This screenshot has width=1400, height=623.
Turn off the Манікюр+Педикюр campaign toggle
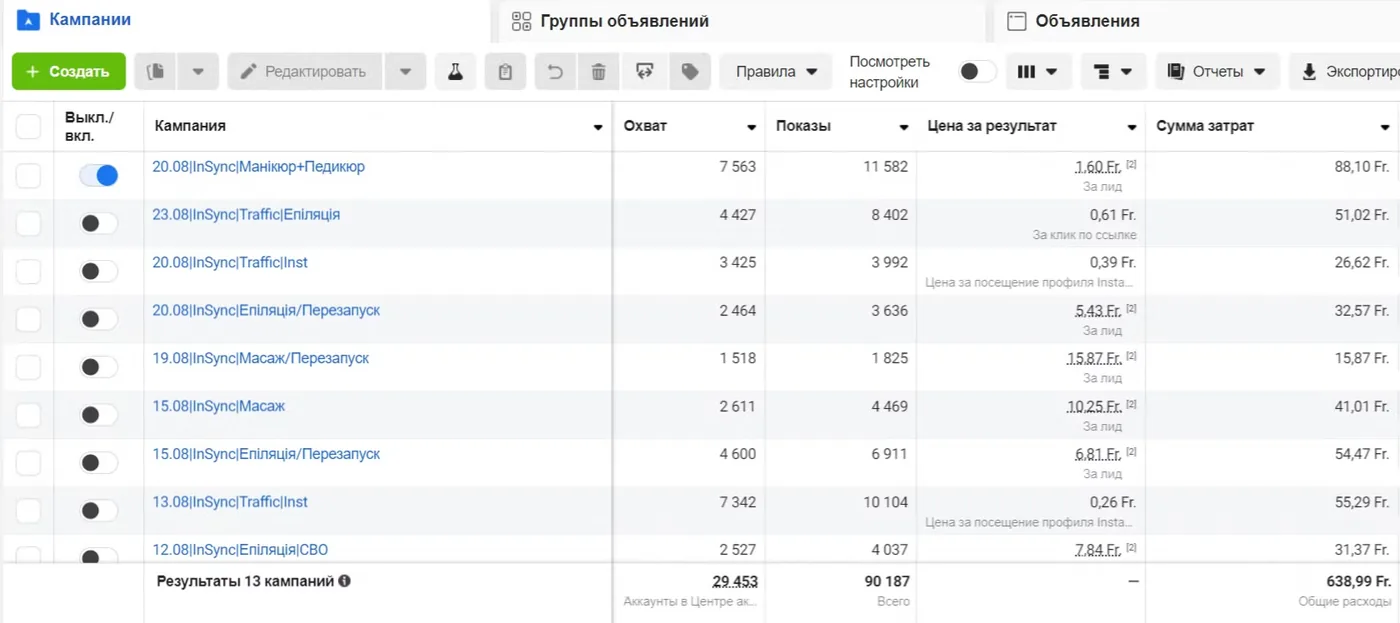click(99, 176)
